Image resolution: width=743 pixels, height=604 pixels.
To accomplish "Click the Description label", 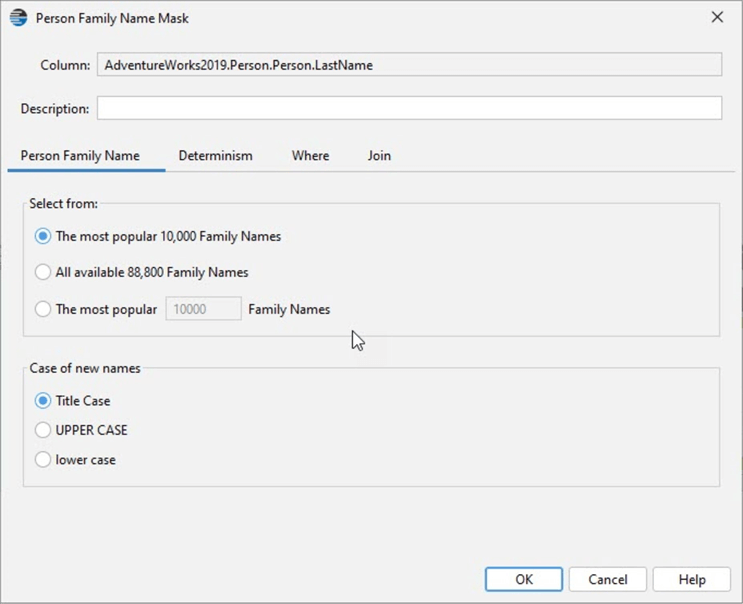I will [55, 108].
